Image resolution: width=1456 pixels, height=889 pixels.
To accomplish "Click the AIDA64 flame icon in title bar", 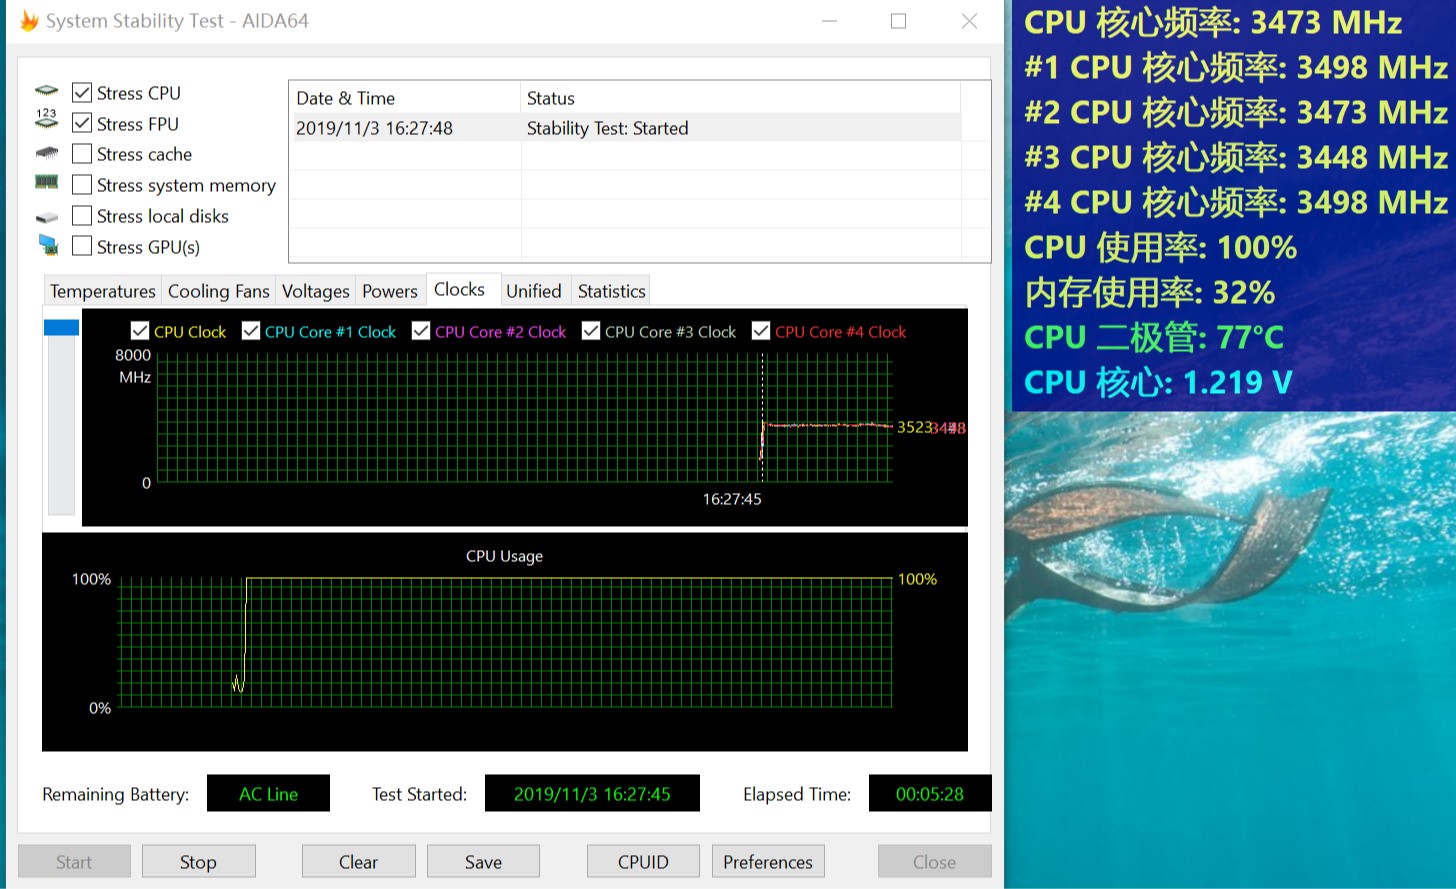I will click(29, 21).
